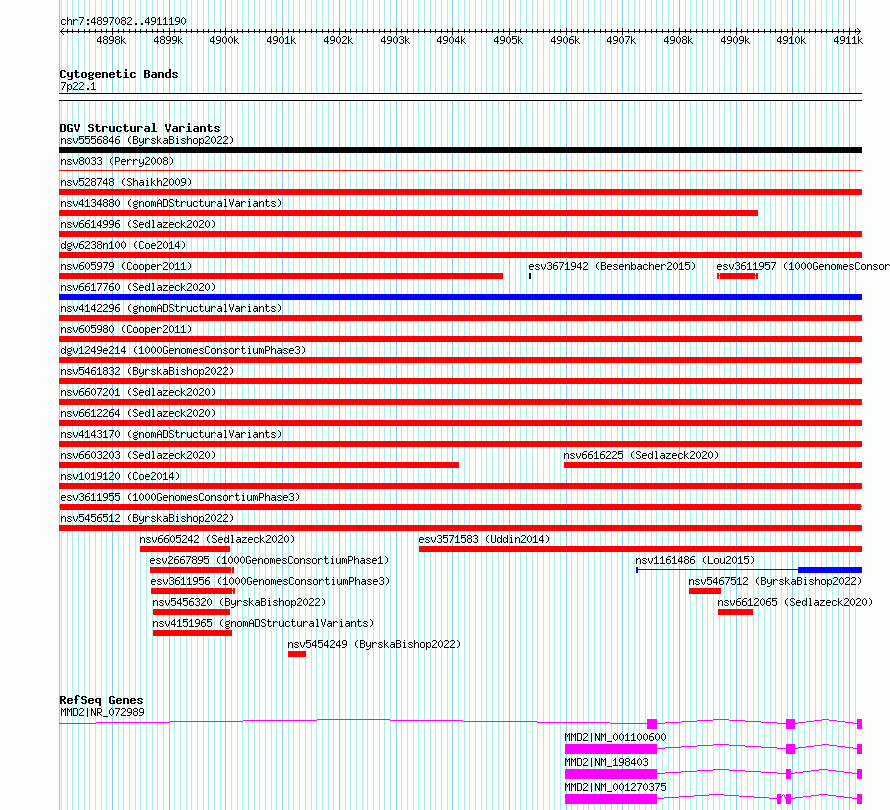Select the nsv6605242 Sedlazeck2020 variant label
This screenshot has height=810, width=890.
(x=217, y=539)
